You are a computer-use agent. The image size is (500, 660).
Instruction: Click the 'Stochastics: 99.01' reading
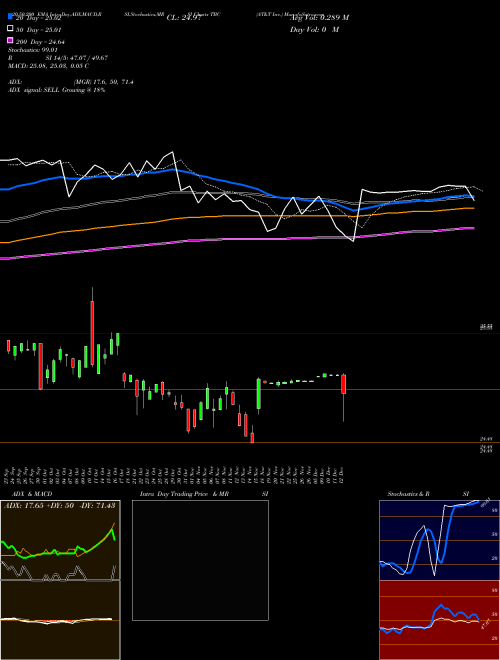[32, 50]
